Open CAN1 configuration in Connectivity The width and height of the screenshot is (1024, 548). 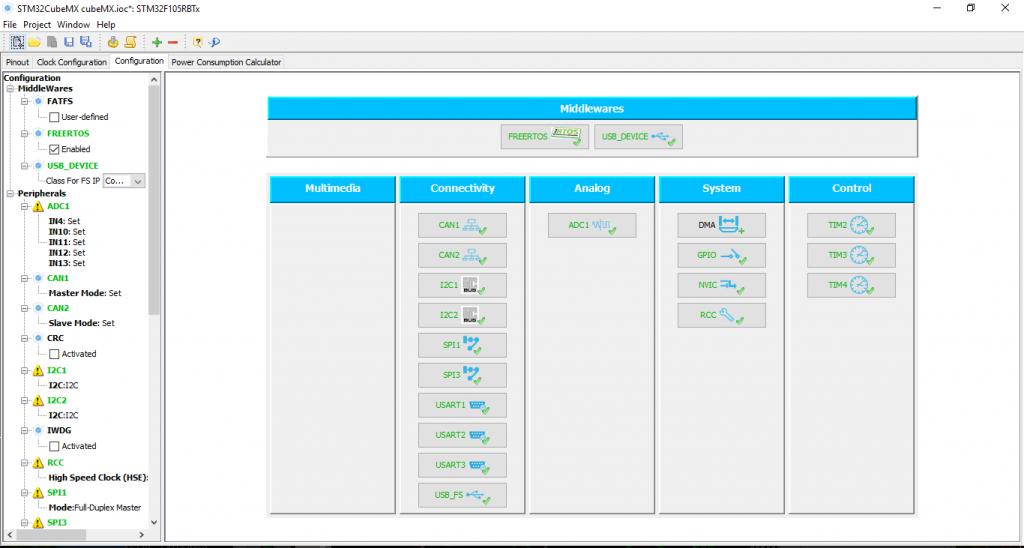coord(462,225)
